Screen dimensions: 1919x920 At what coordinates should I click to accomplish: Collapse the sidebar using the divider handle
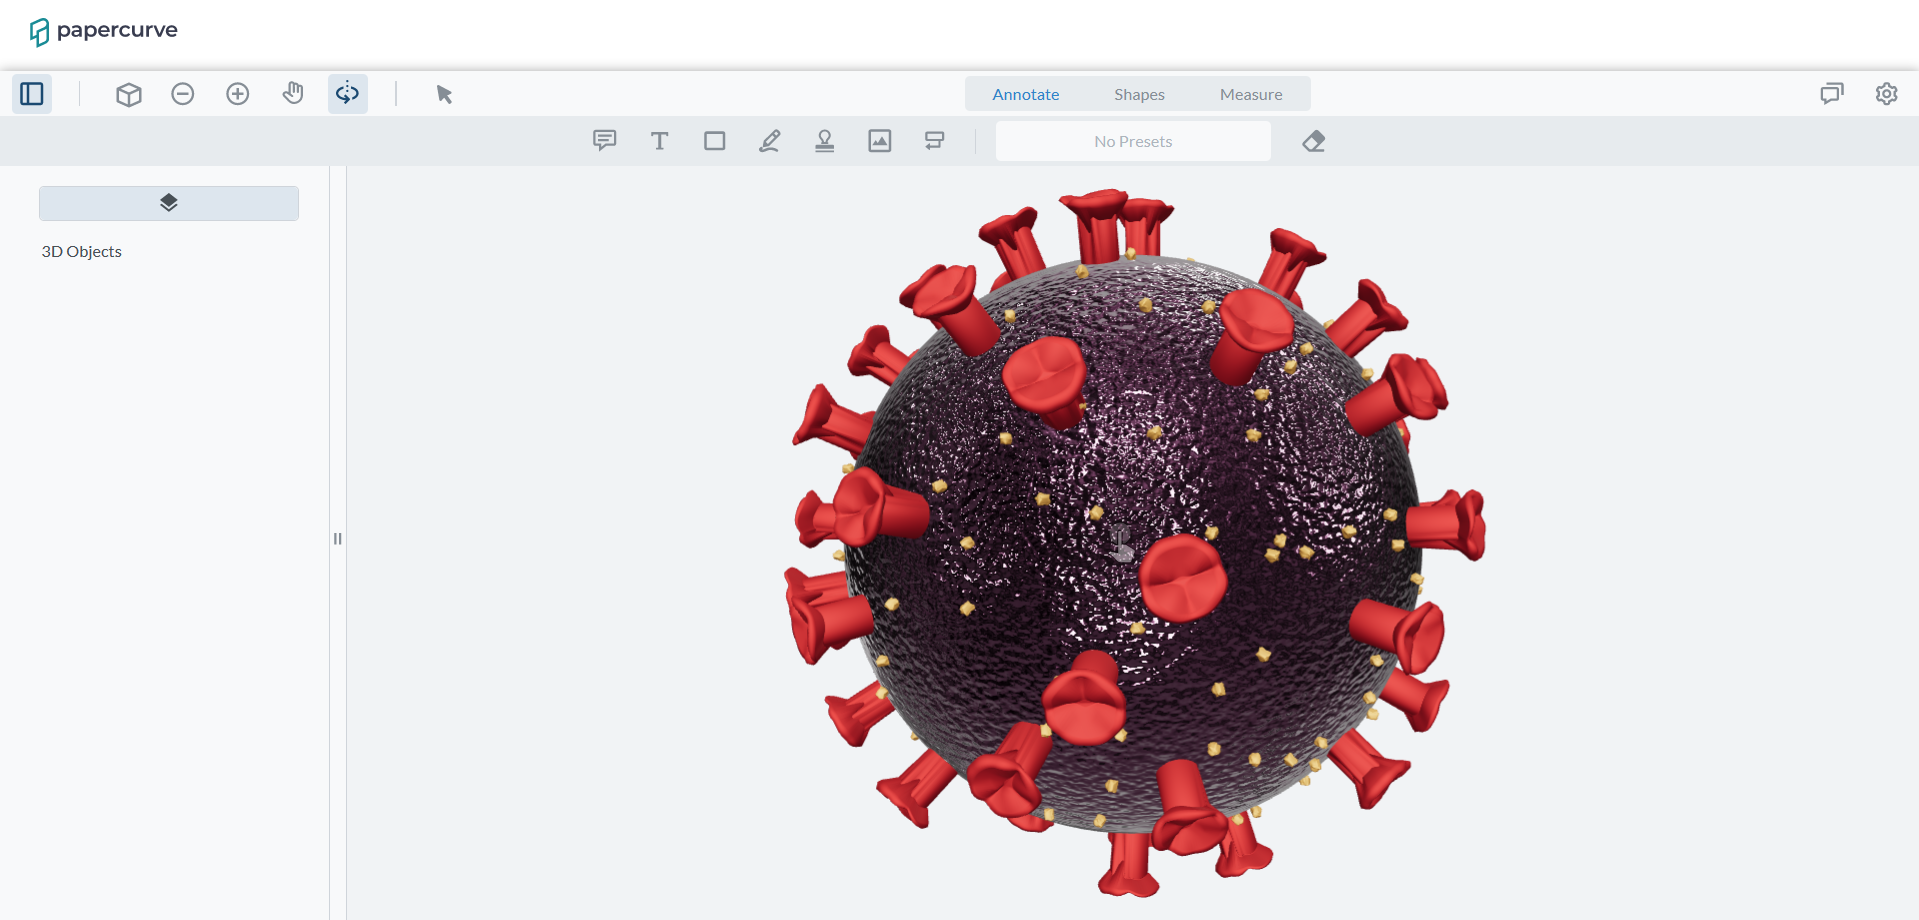pyautogui.click(x=337, y=538)
